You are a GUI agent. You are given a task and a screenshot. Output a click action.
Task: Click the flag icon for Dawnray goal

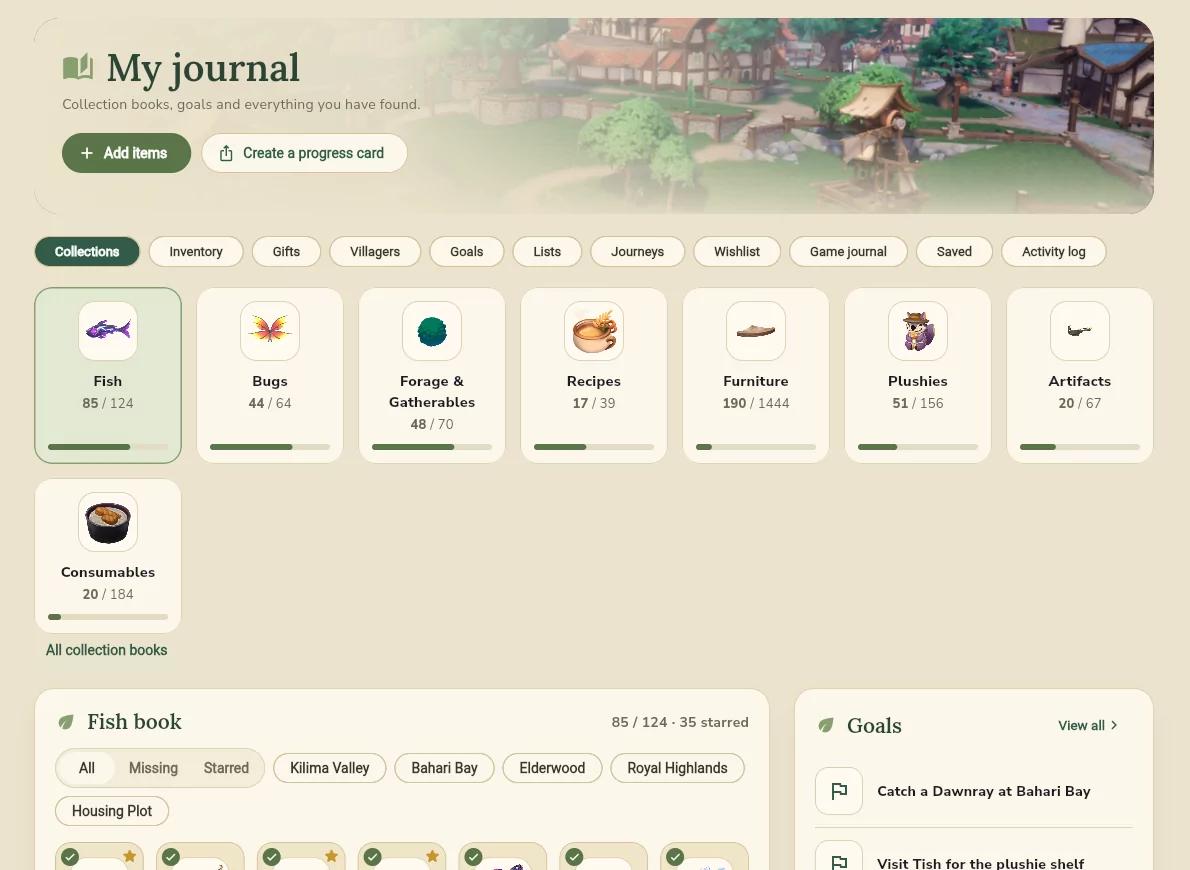point(839,791)
